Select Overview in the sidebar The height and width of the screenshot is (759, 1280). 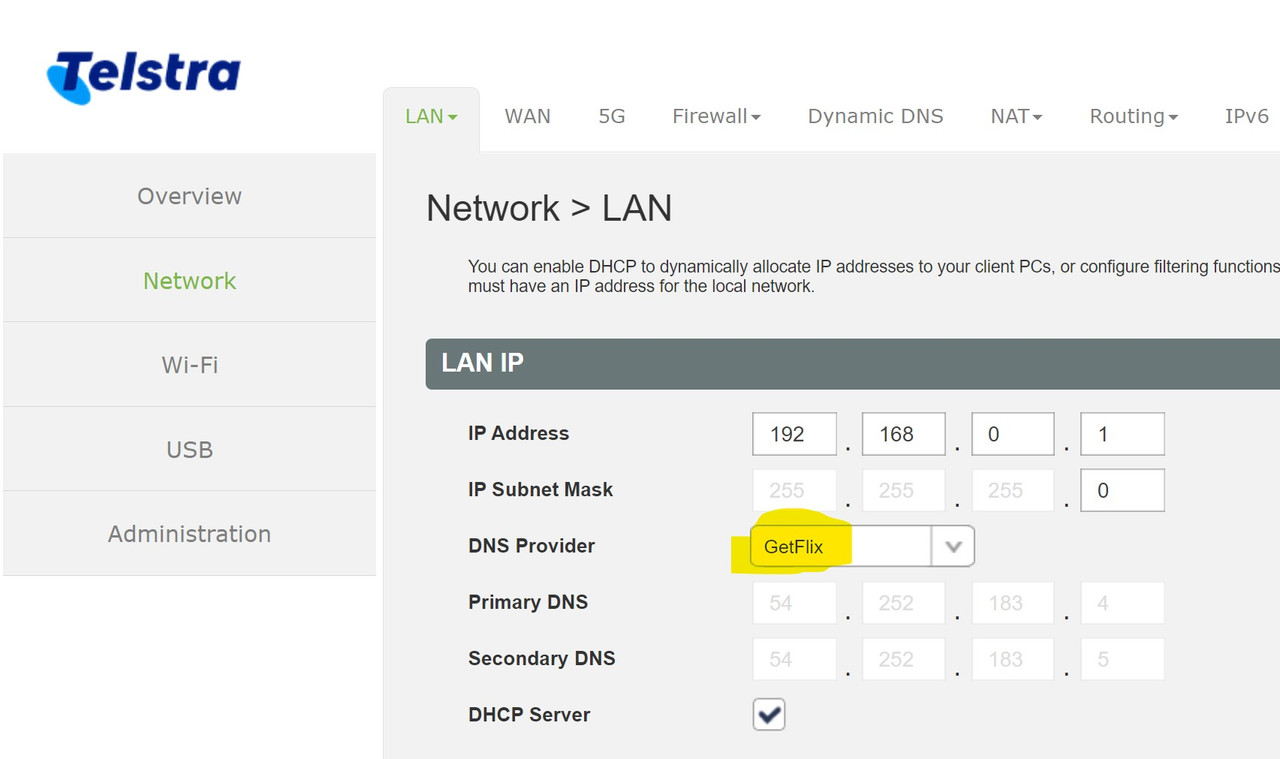point(190,196)
